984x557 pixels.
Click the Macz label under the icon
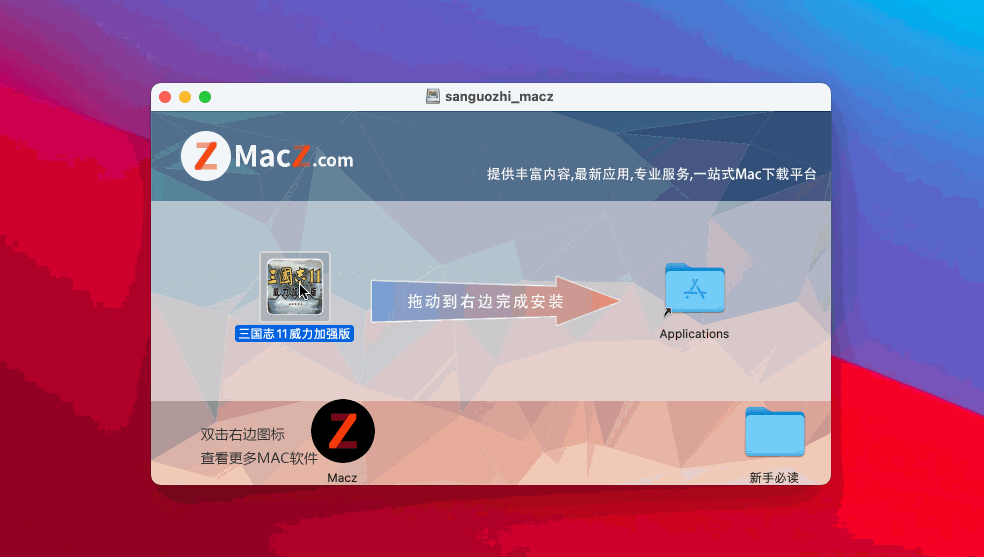342,477
